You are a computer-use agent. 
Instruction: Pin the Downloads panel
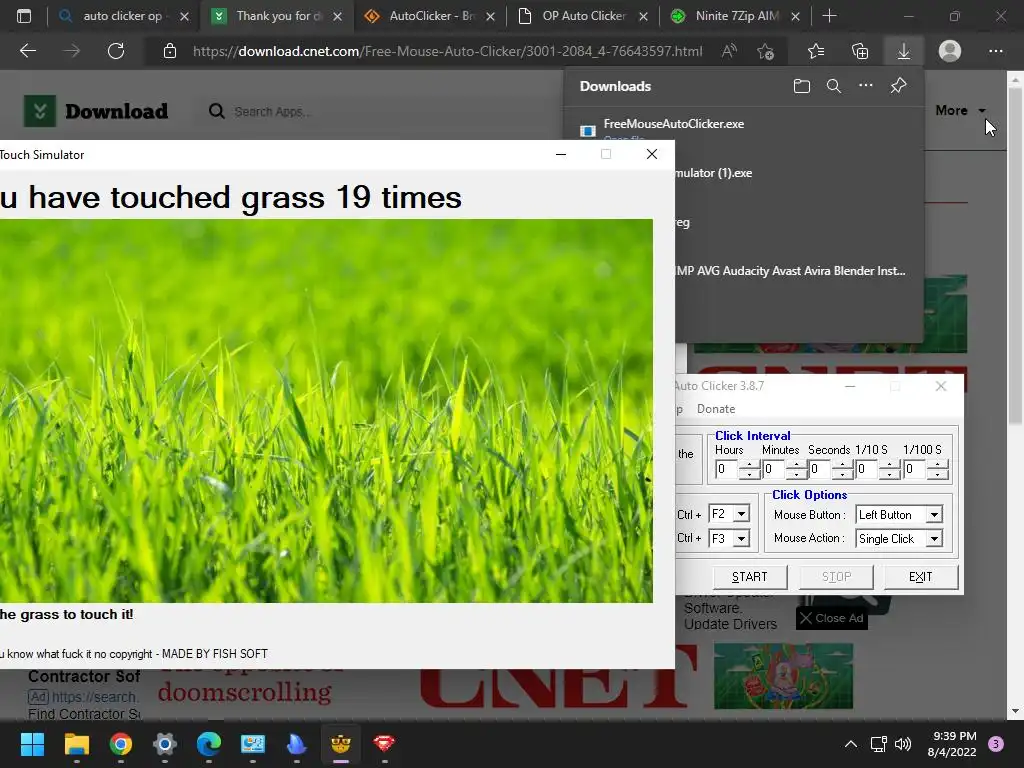point(899,86)
